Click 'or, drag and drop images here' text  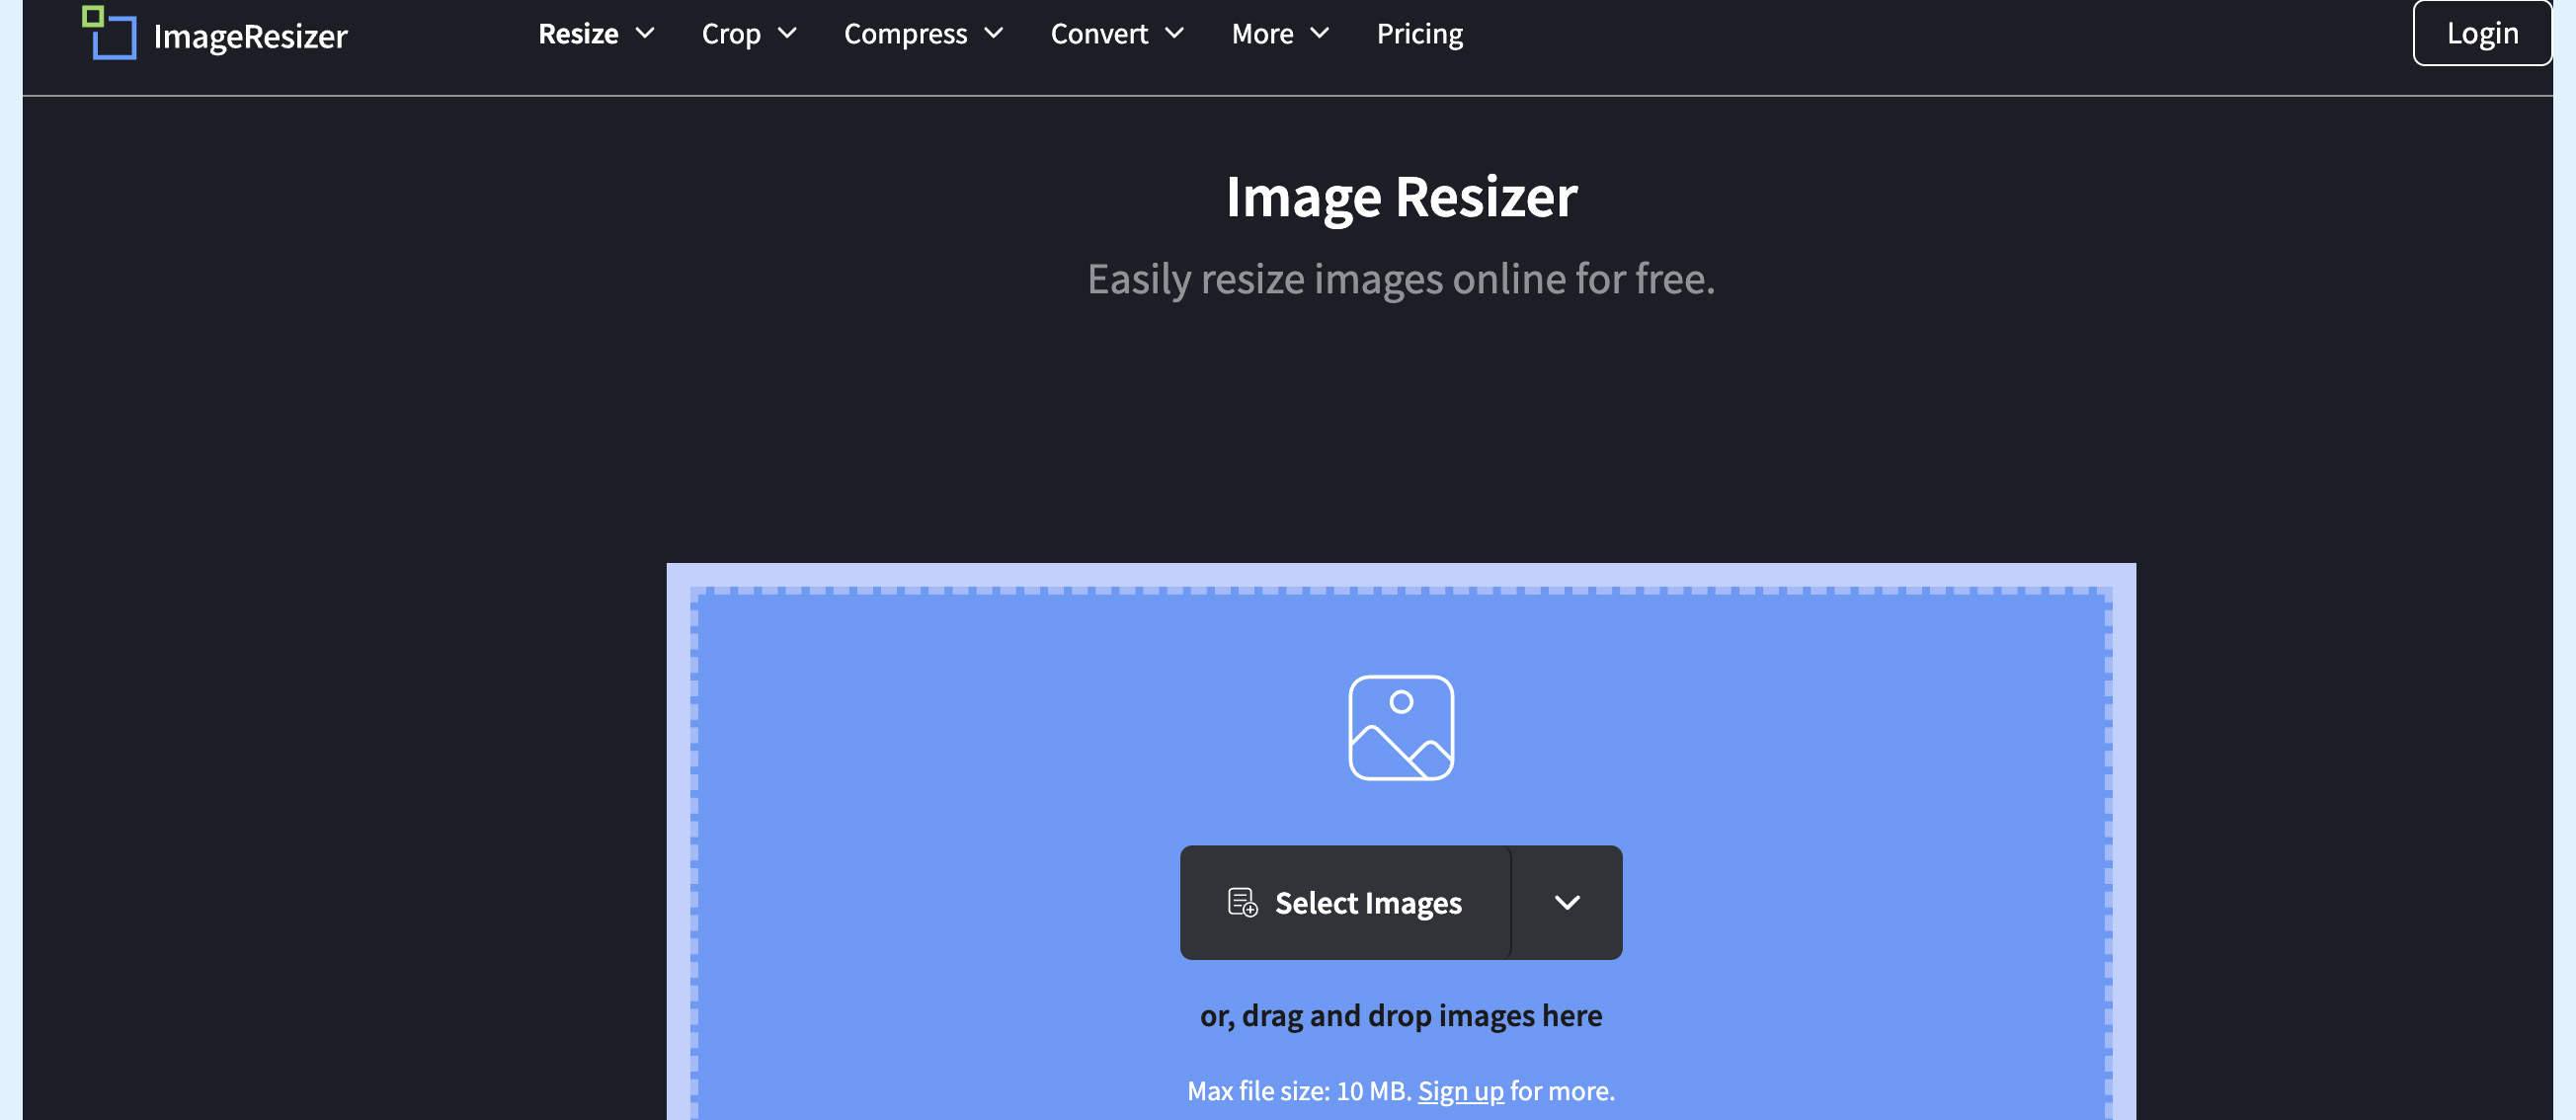(1401, 1016)
